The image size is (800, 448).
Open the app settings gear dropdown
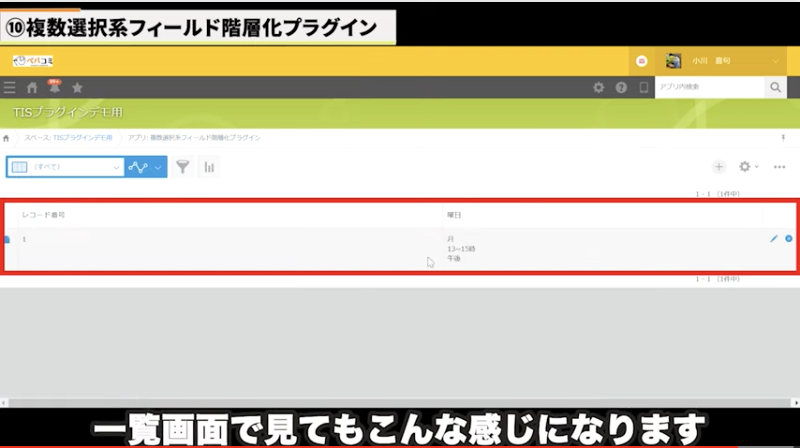[748, 167]
